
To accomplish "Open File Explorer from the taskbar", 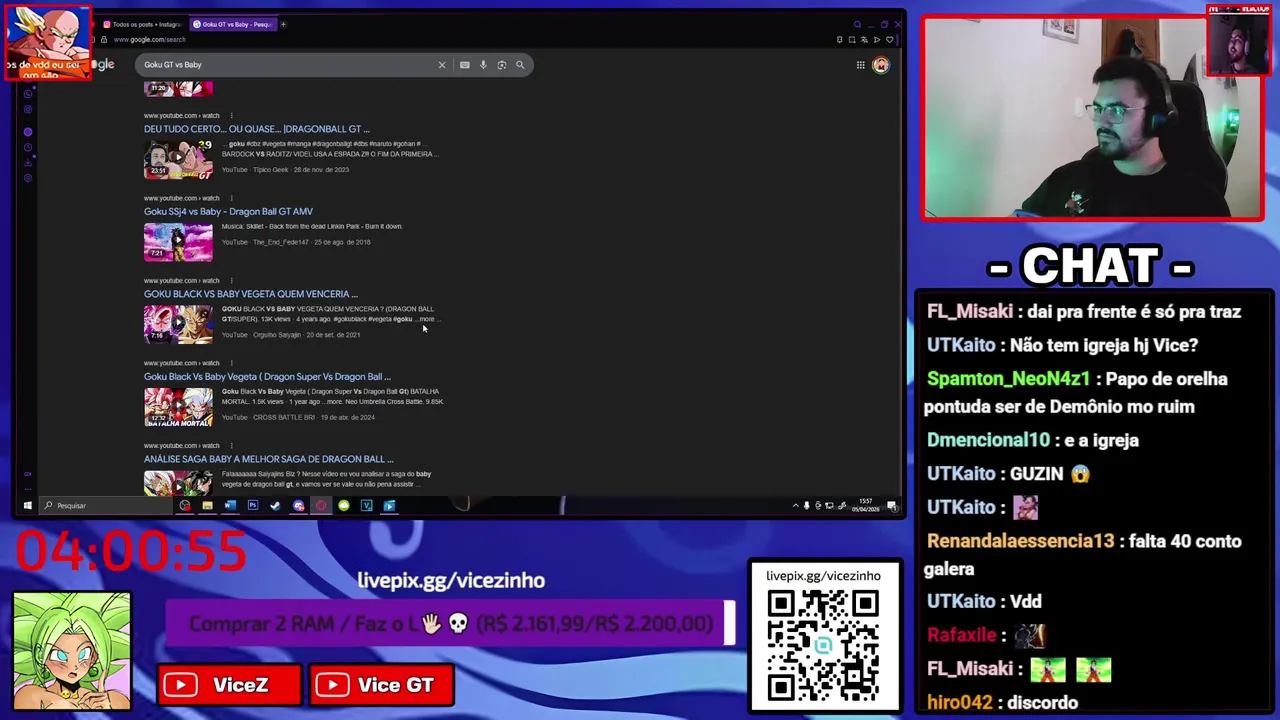I will pyautogui.click(x=207, y=505).
